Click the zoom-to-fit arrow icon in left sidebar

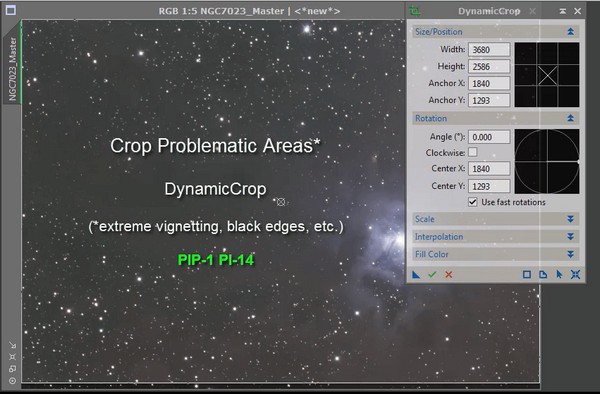(x=13, y=345)
